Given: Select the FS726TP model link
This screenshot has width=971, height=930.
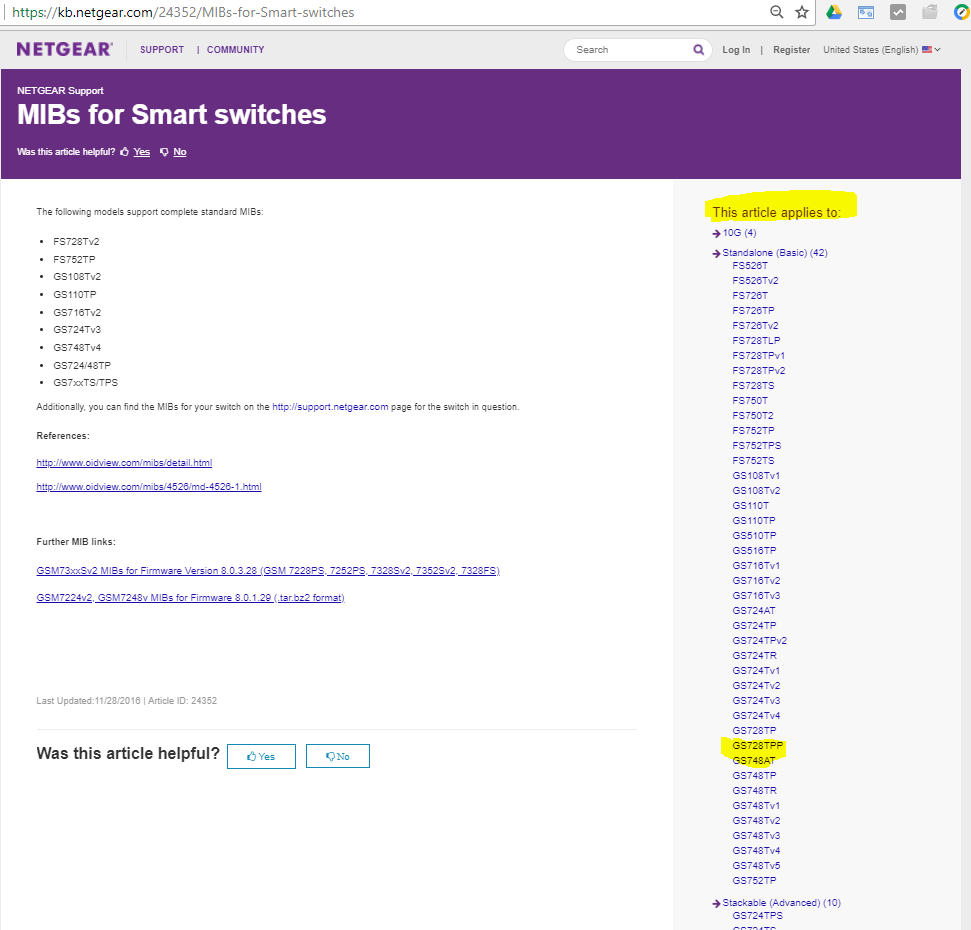Looking at the screenshot, I should tap(753, 310).
